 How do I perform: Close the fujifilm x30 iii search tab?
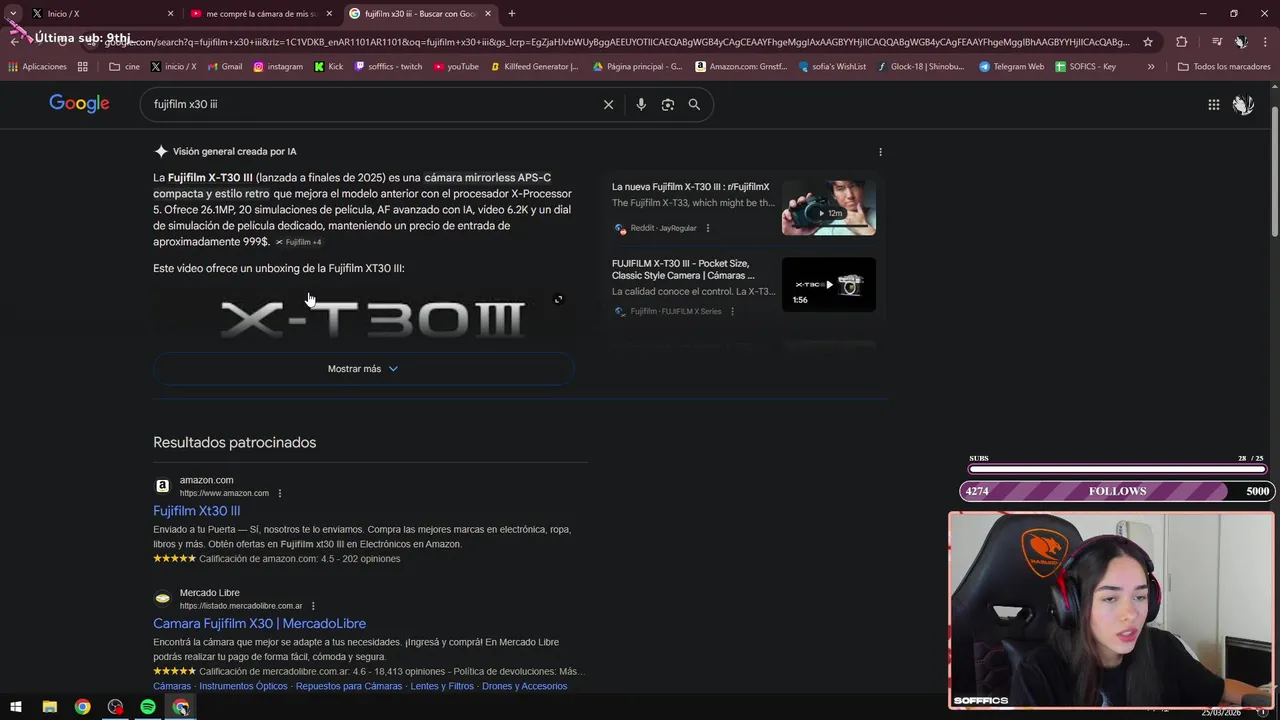[488, 14]
